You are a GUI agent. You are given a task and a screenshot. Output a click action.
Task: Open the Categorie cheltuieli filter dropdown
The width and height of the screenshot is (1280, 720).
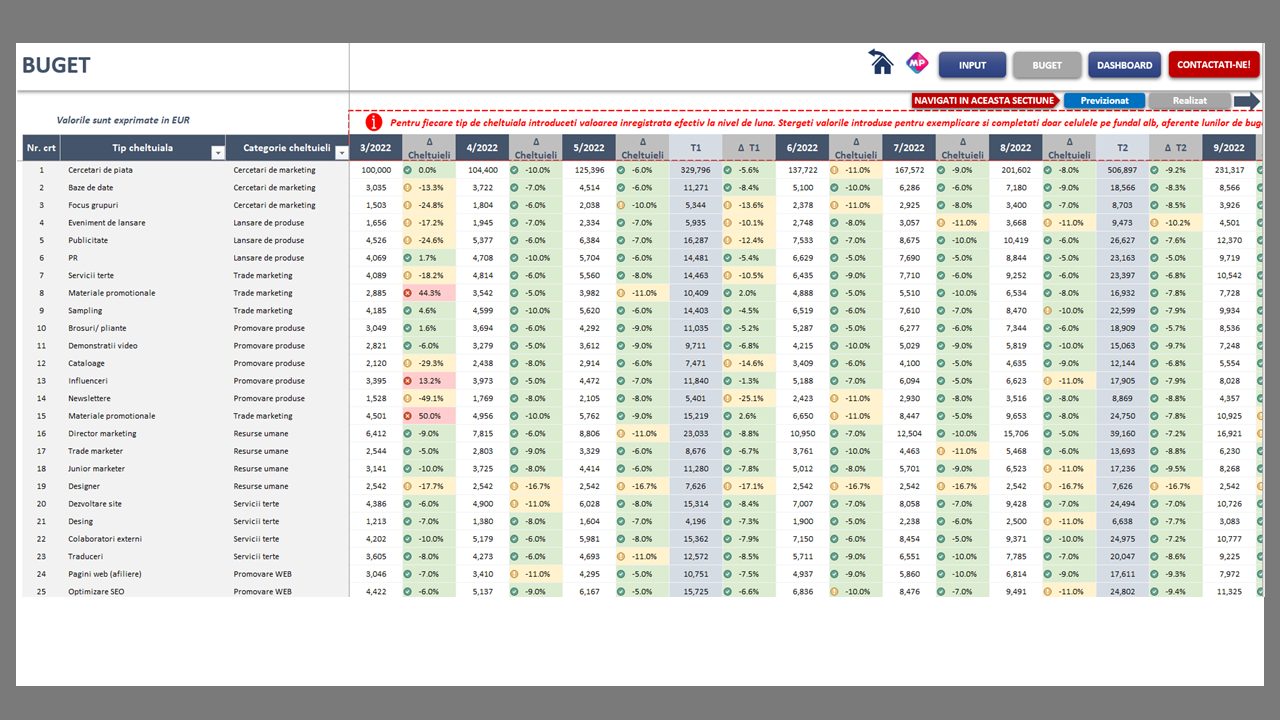click(x=341, y=152)
